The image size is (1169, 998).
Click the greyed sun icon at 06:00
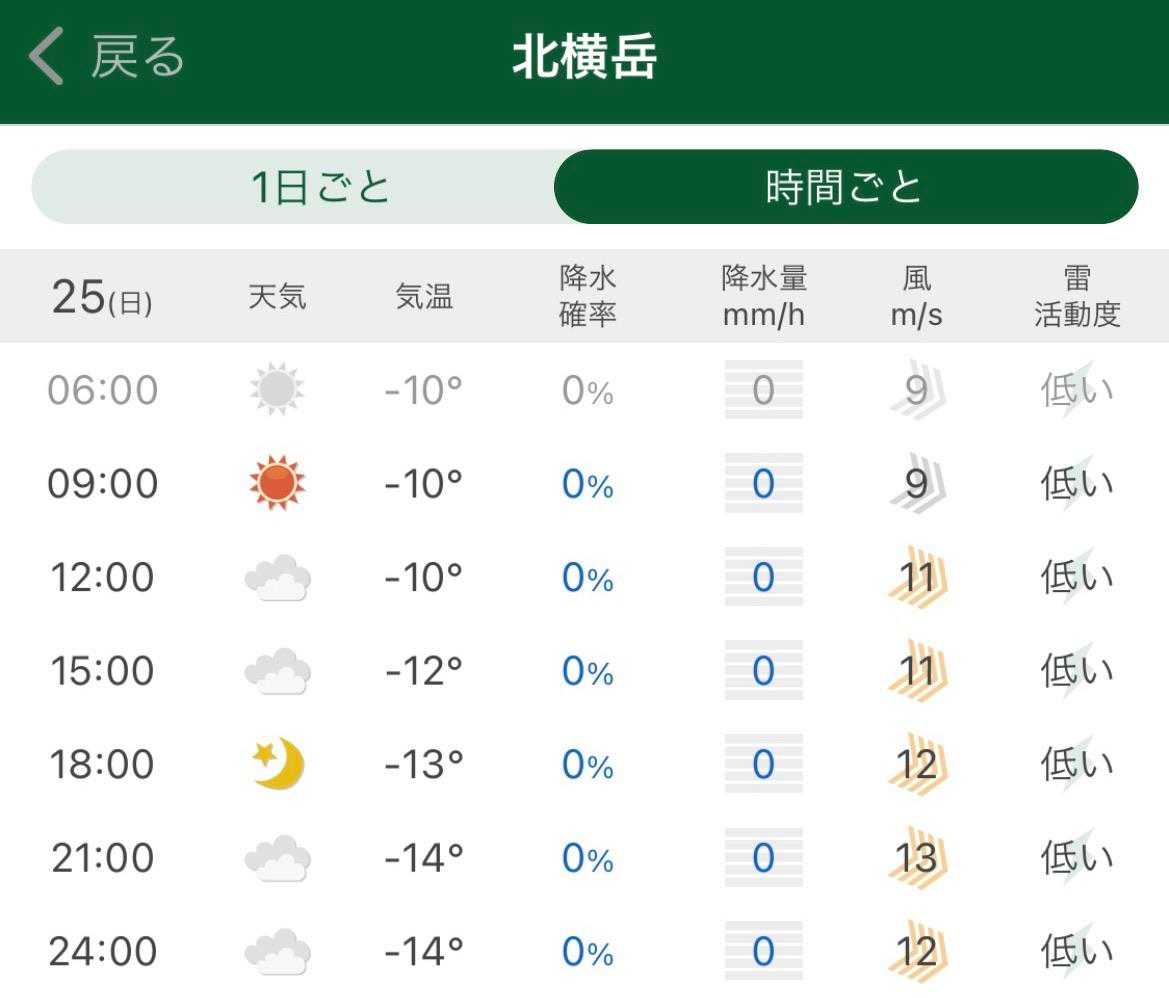pyautogui.click(x=277, y=390)
